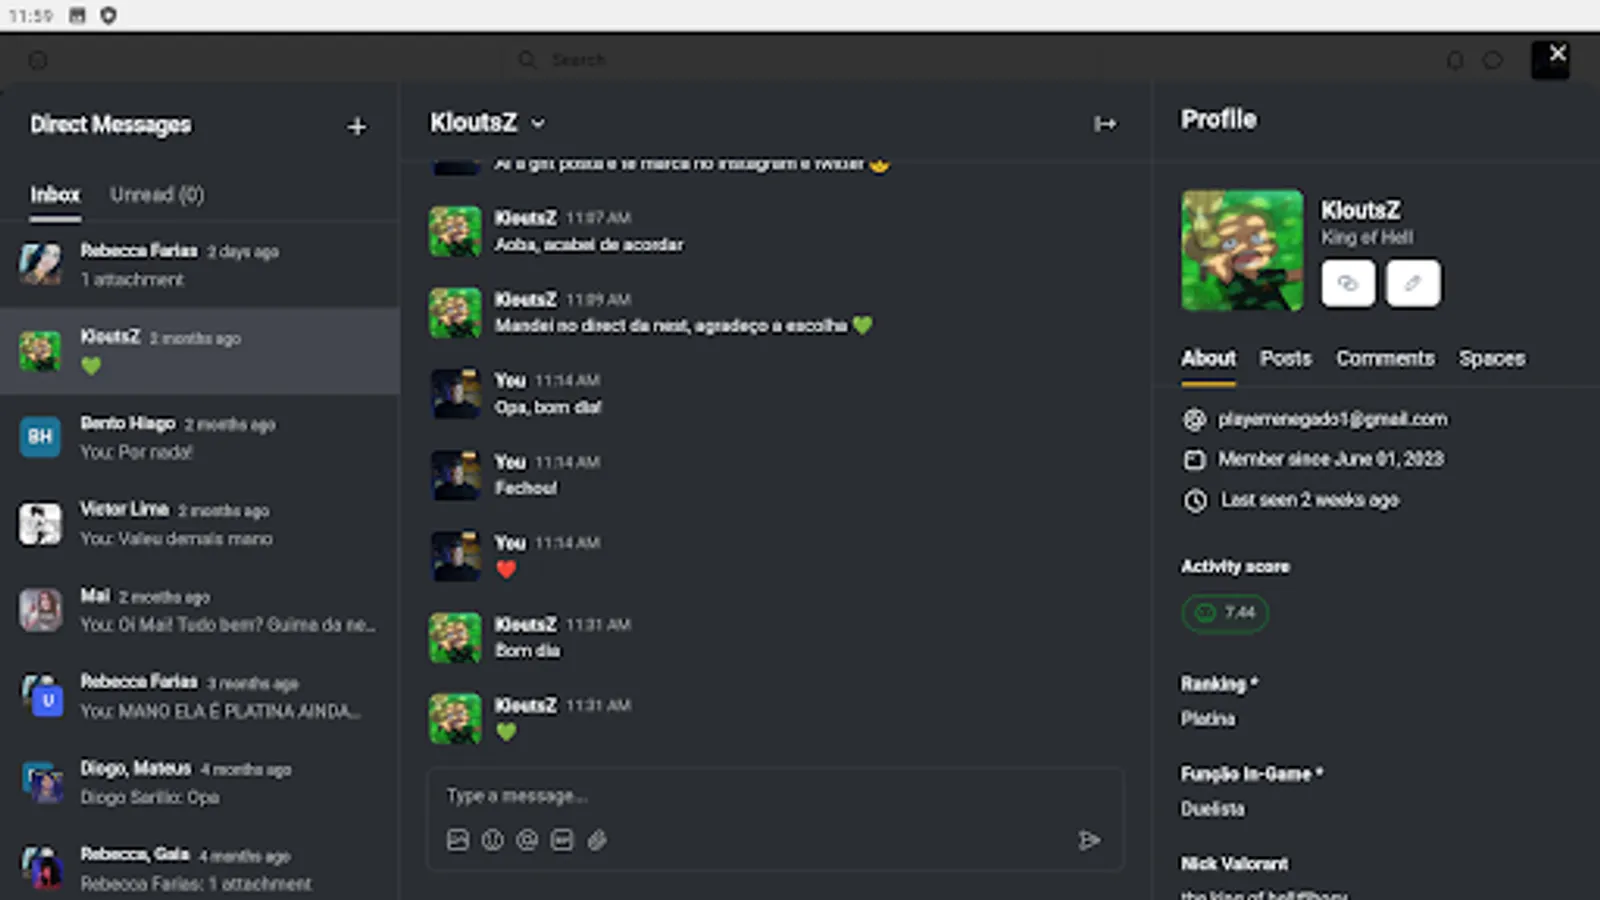Collapse the profile panel arrow icon
1600x900 pixels.
click(1105, 124)
